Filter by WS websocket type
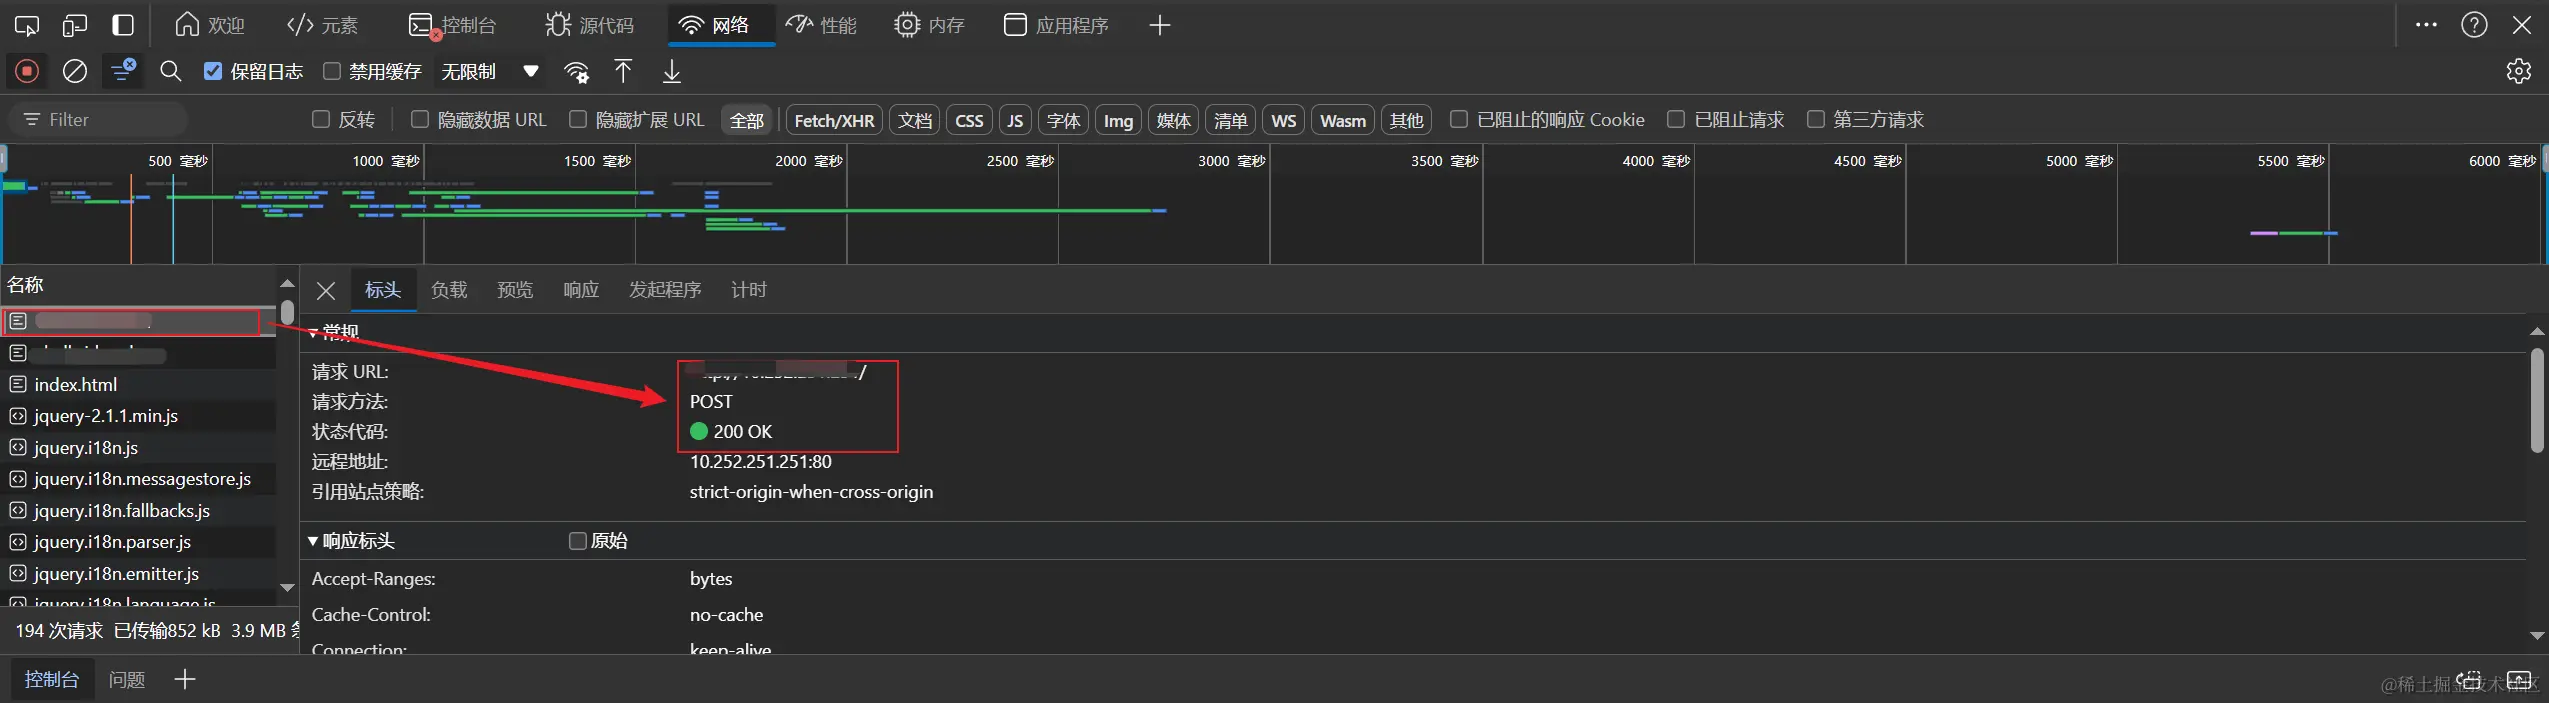This screenshot has height=703, width=2549. click(1284, 120)
